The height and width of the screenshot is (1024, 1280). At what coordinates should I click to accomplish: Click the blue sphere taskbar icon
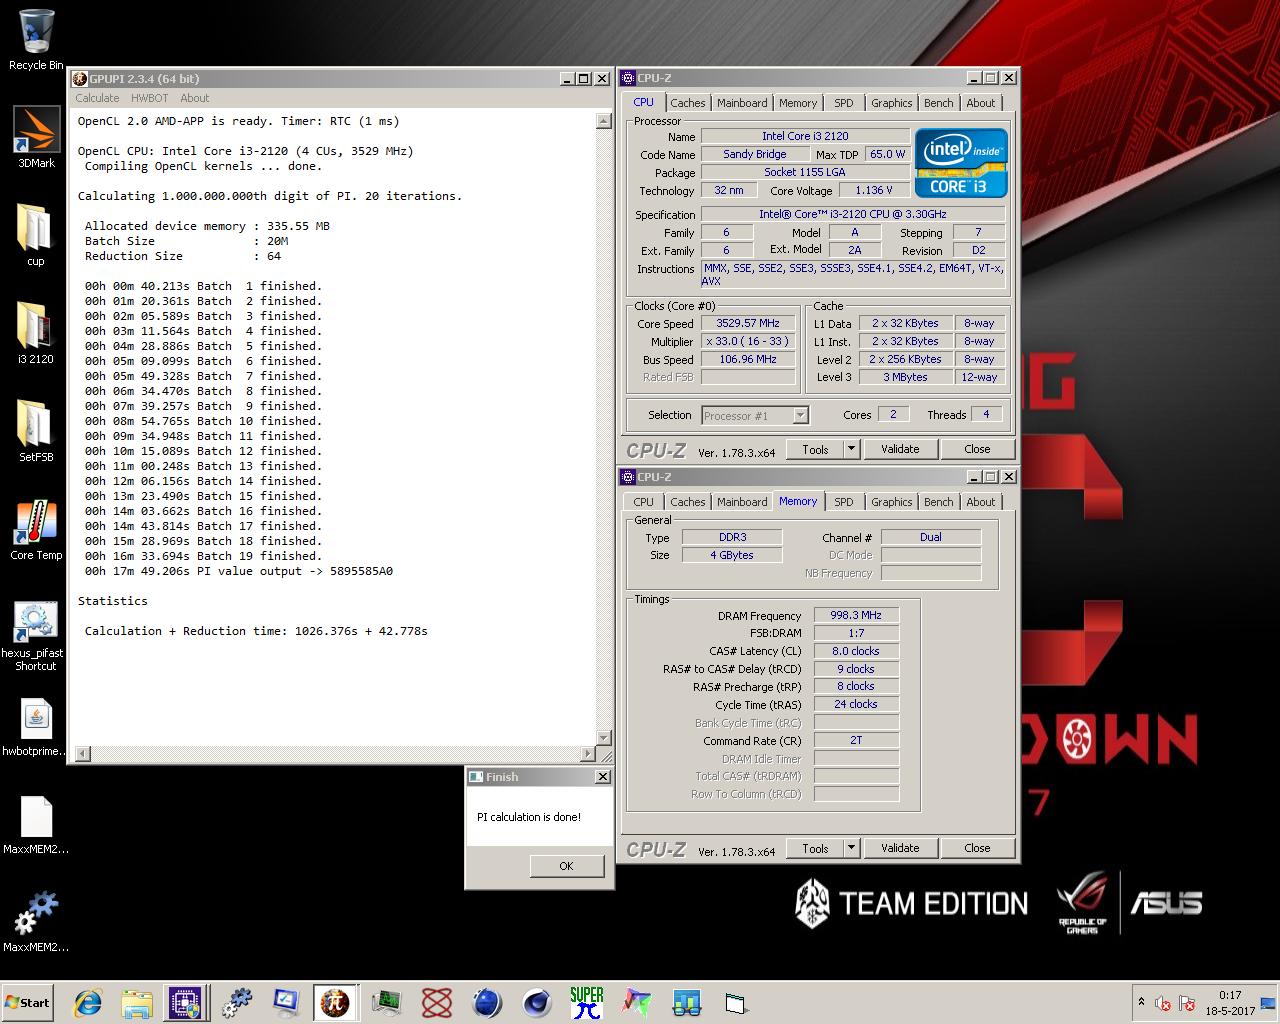pos(486,1002)
